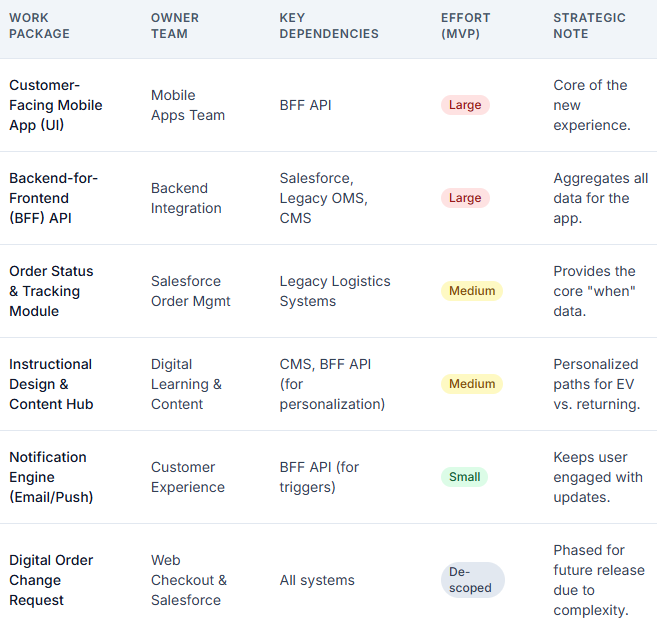Click the Instructional Design & Content Hub cell
The width and height of the screenshot is (657, 622).
pos(51,384)
